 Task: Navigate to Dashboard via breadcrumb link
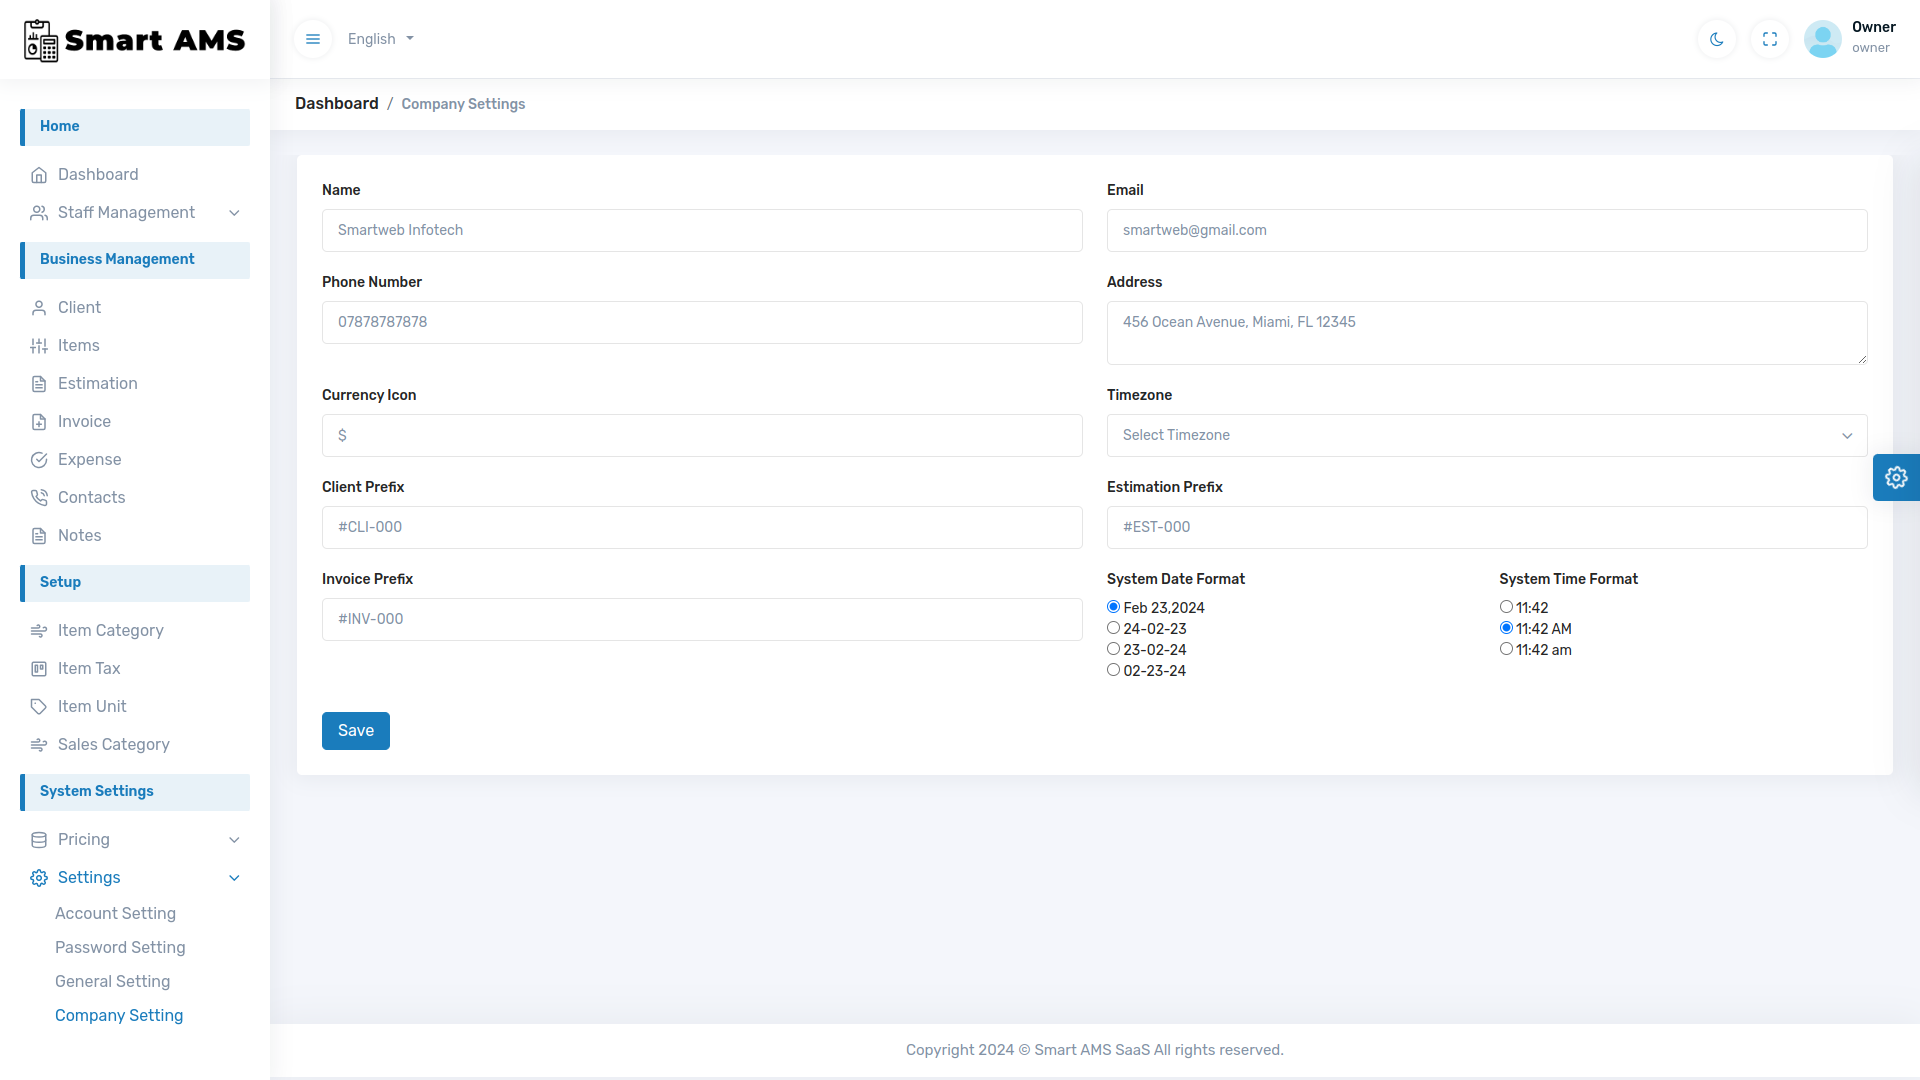(336, 103)
